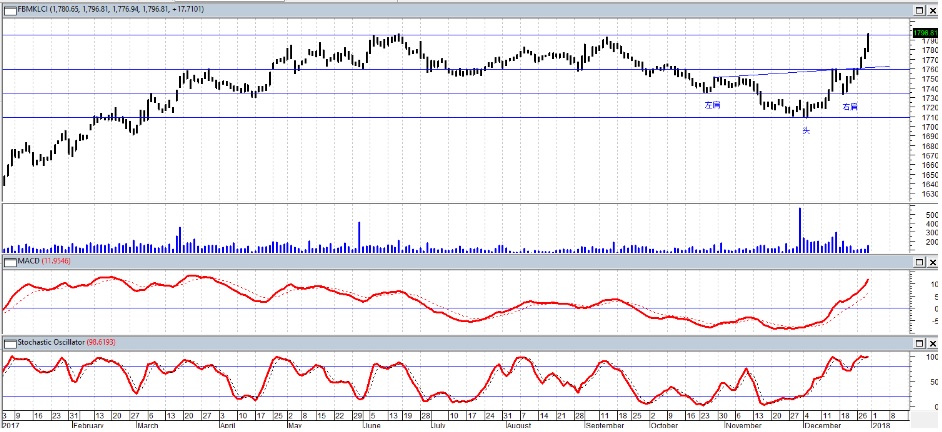
Task: Click the November label on date axis
Action: [743, 425]
